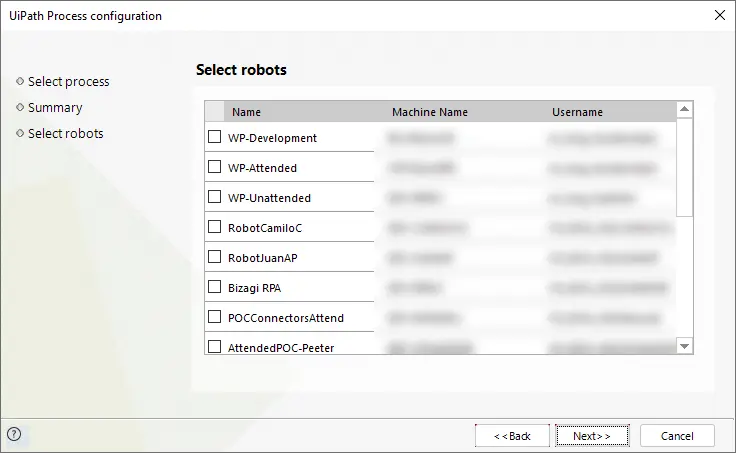Click the Next button
Screen dimensions: 736x453
tap(592, 436)
